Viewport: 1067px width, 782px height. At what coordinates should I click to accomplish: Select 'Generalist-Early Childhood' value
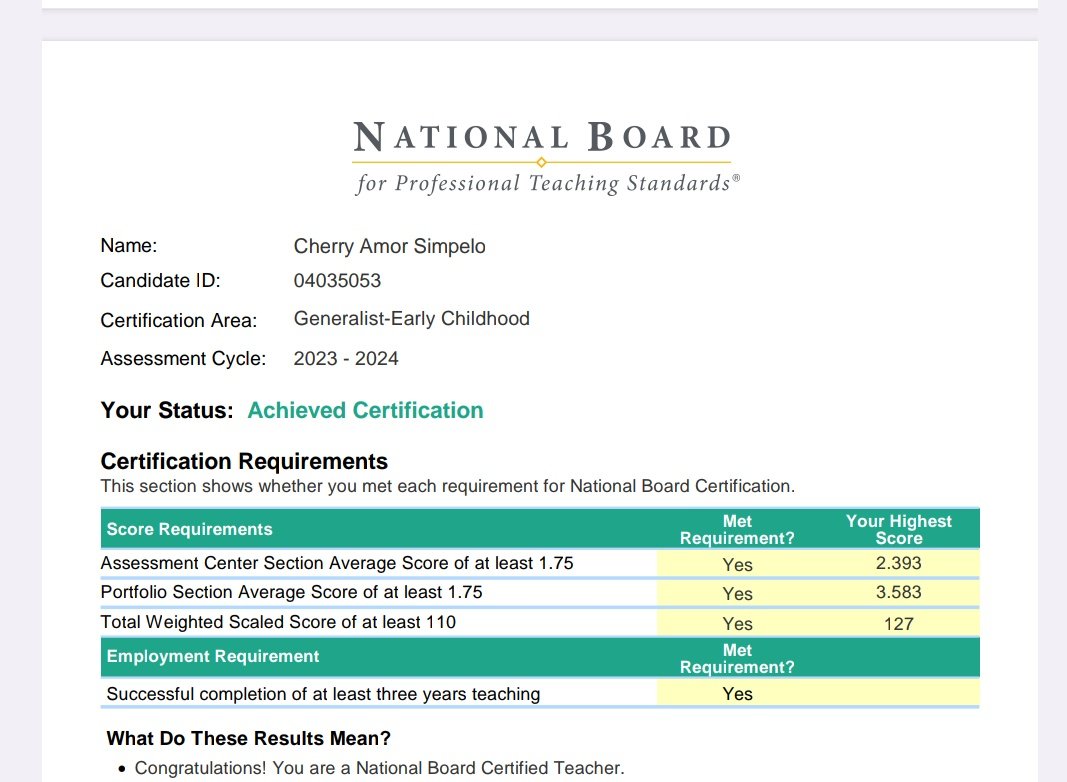click(412, 319)
